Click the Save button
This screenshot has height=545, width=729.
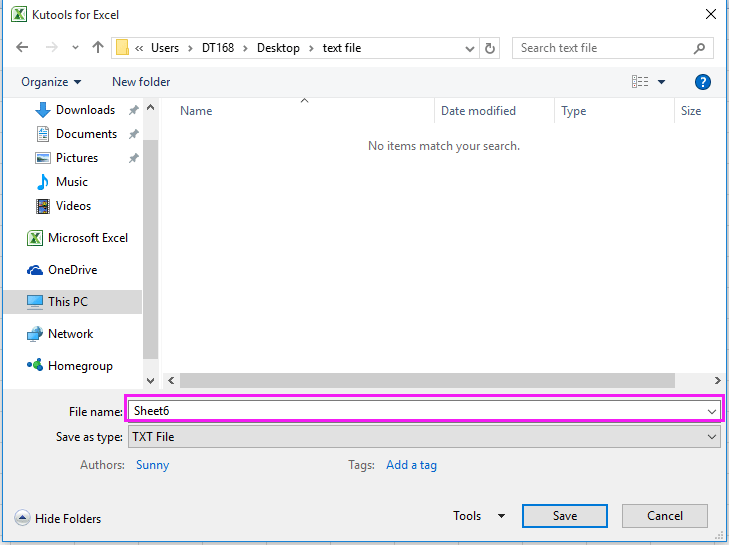(564, 516)
